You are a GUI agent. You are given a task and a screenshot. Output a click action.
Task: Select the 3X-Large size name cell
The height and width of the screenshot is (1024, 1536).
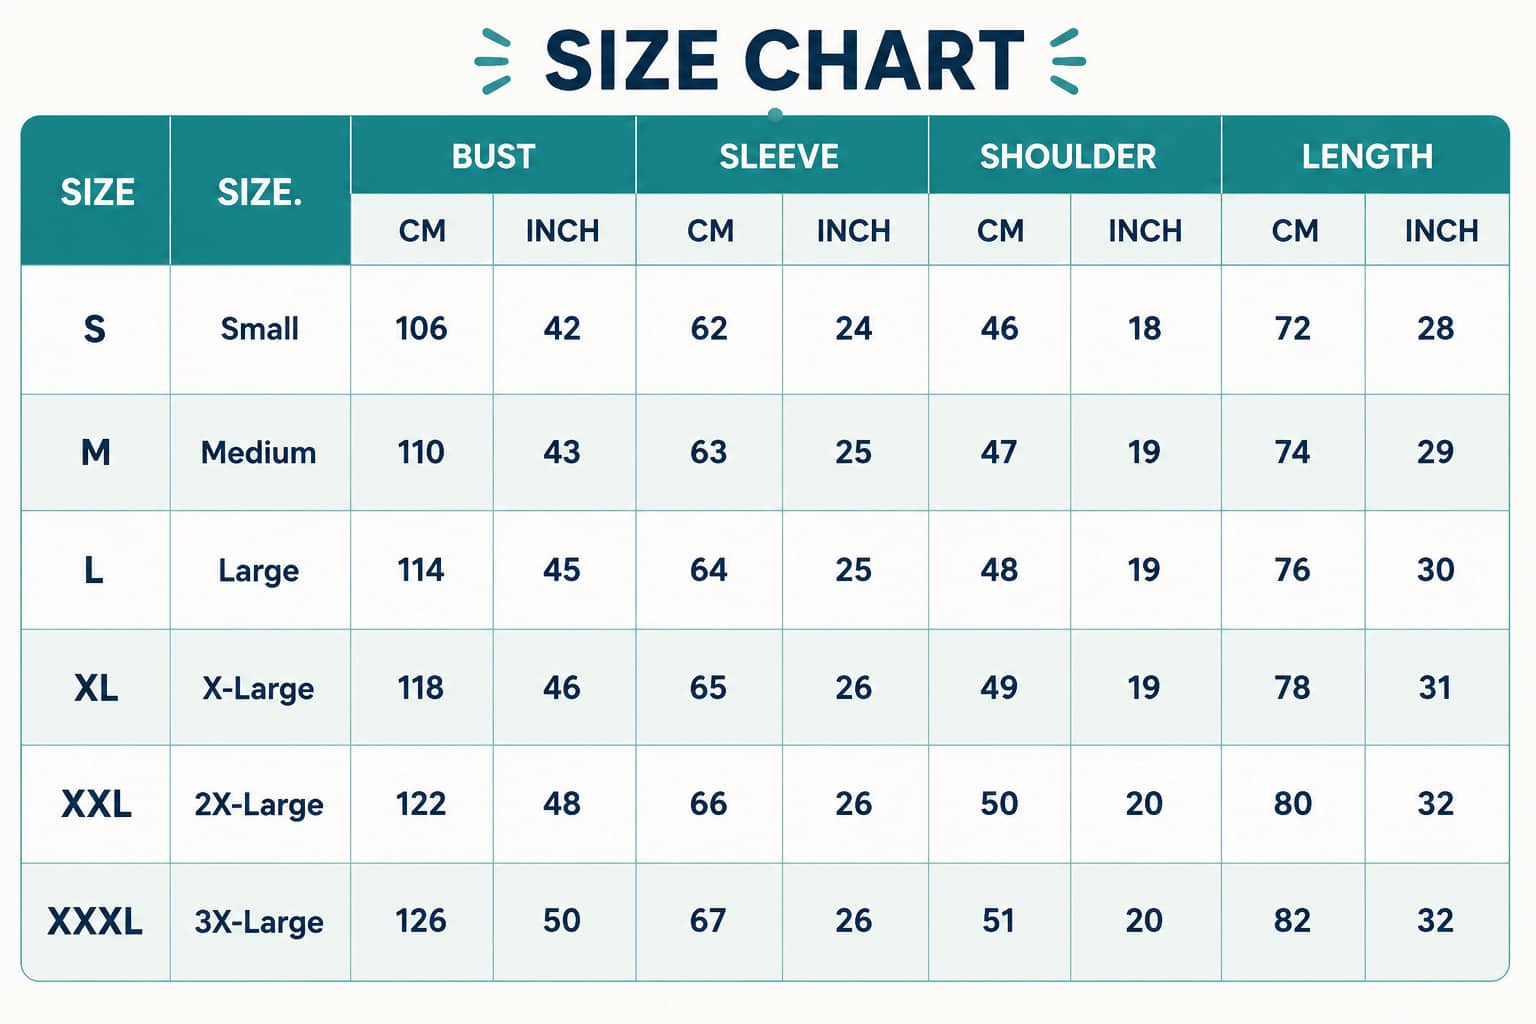pos(259,921)
